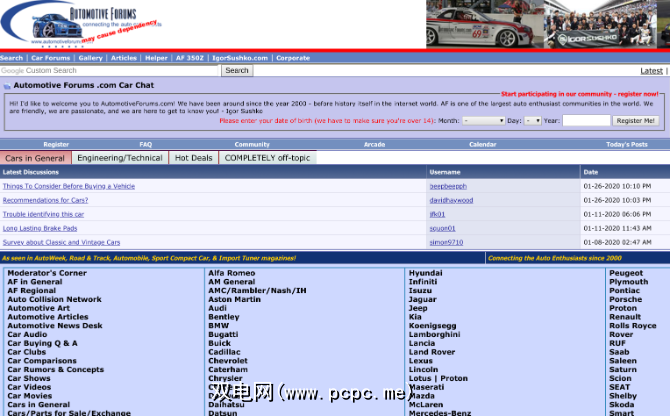The image size is (670, 416).
Task: Open the Car Buying Q & A forum
Action: tap(42, 343)
